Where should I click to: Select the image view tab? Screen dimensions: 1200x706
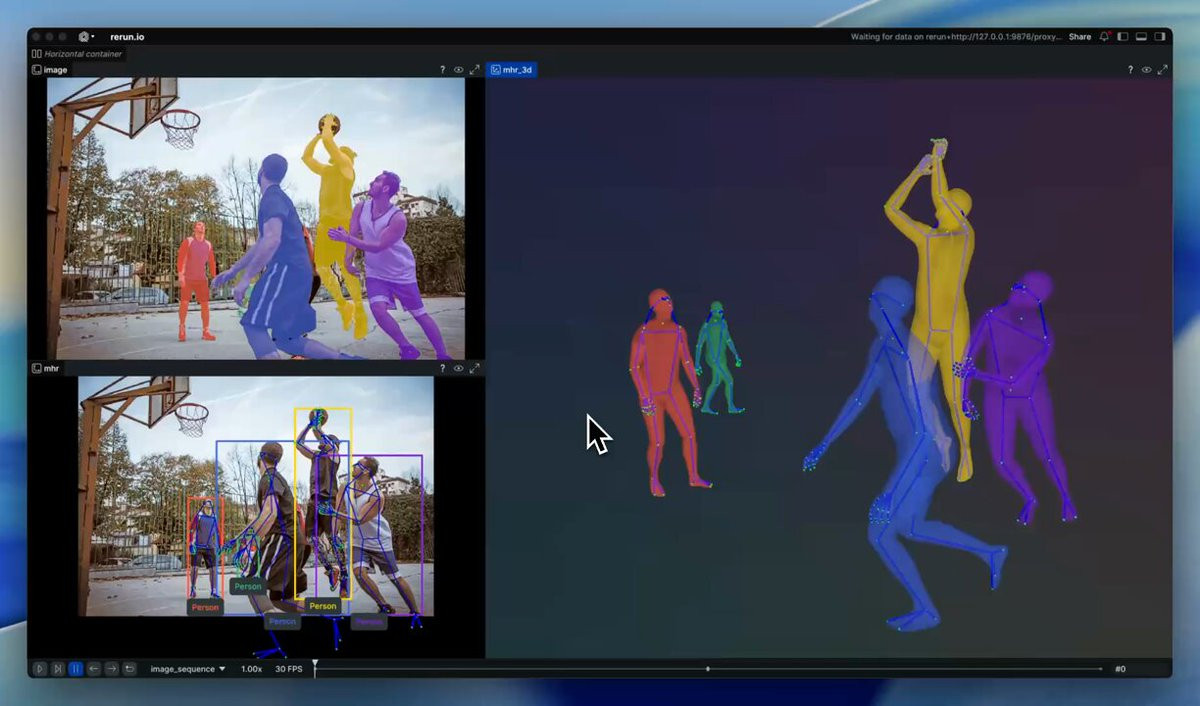[50, 70]
